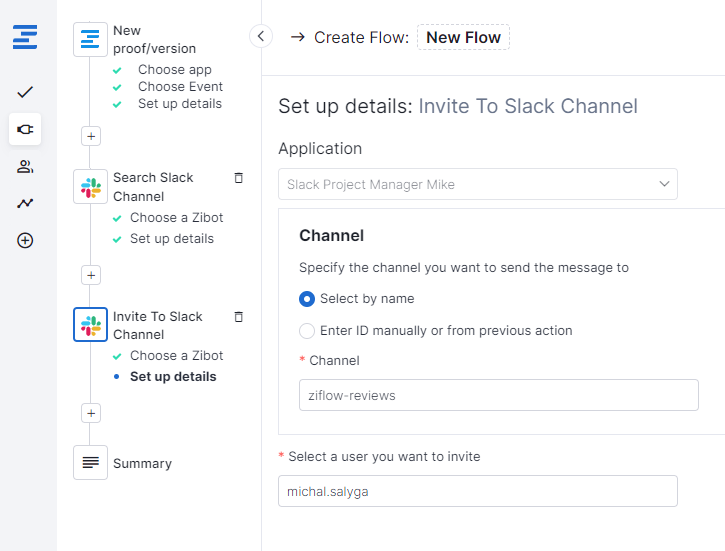Add a step after Search Slack Channel
The image size is (725, 551).
pyautogui.click(x=91, y=275)
